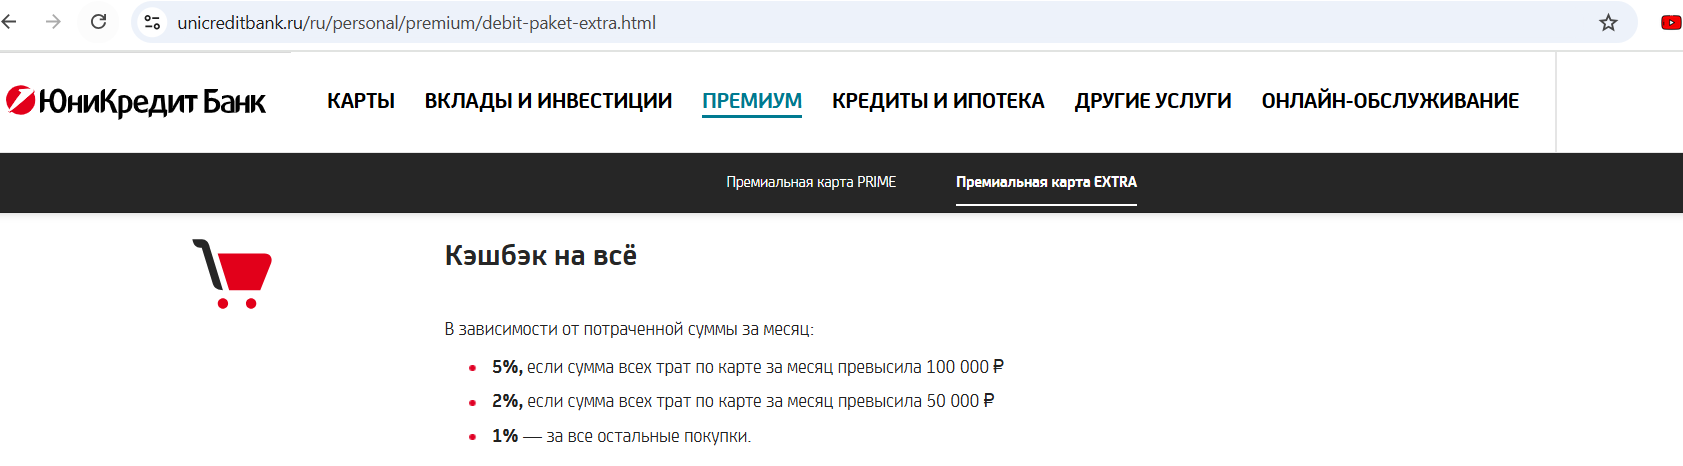This screenshot has width=1683, height=466.
Task: Select the ПРЕМИУМ menu item
Action: [x=752, y=101]
